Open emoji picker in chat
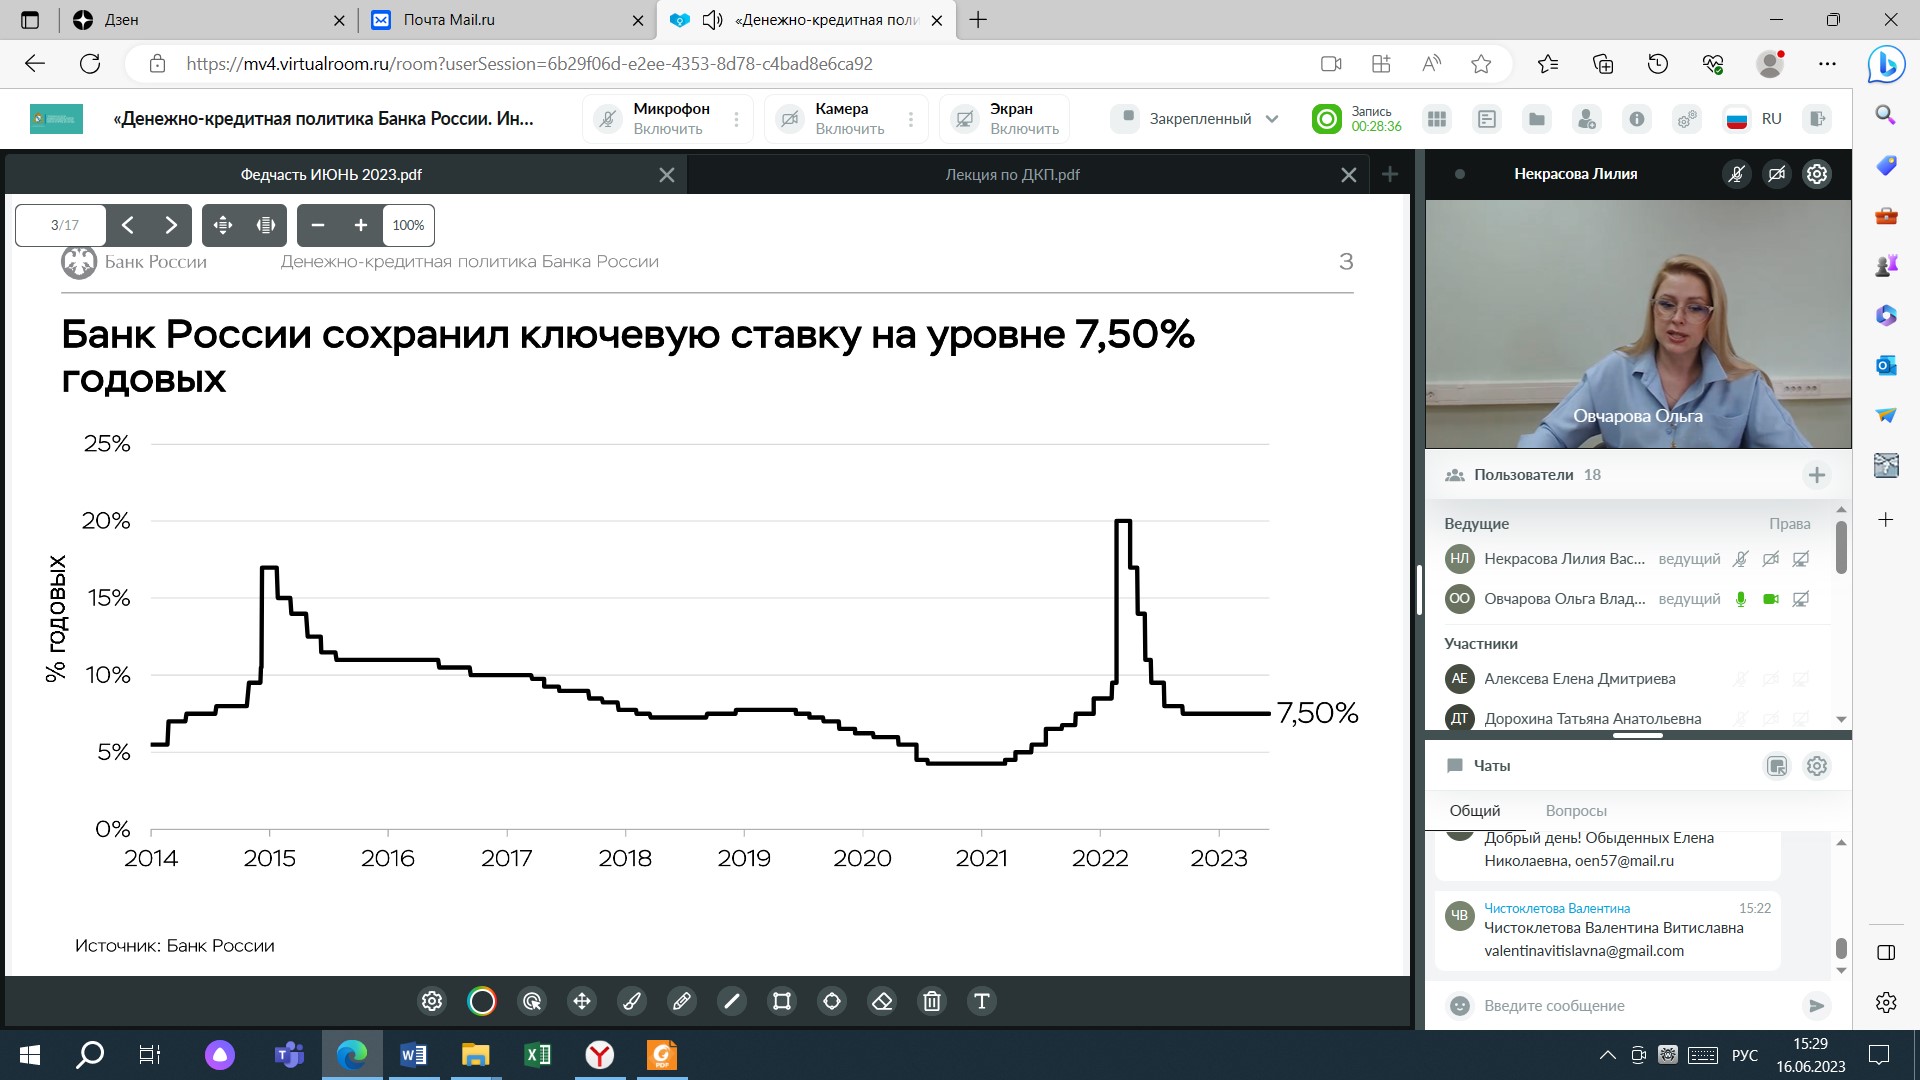This screenshot has width=1920, height=1080. tap(1460, 1006)
